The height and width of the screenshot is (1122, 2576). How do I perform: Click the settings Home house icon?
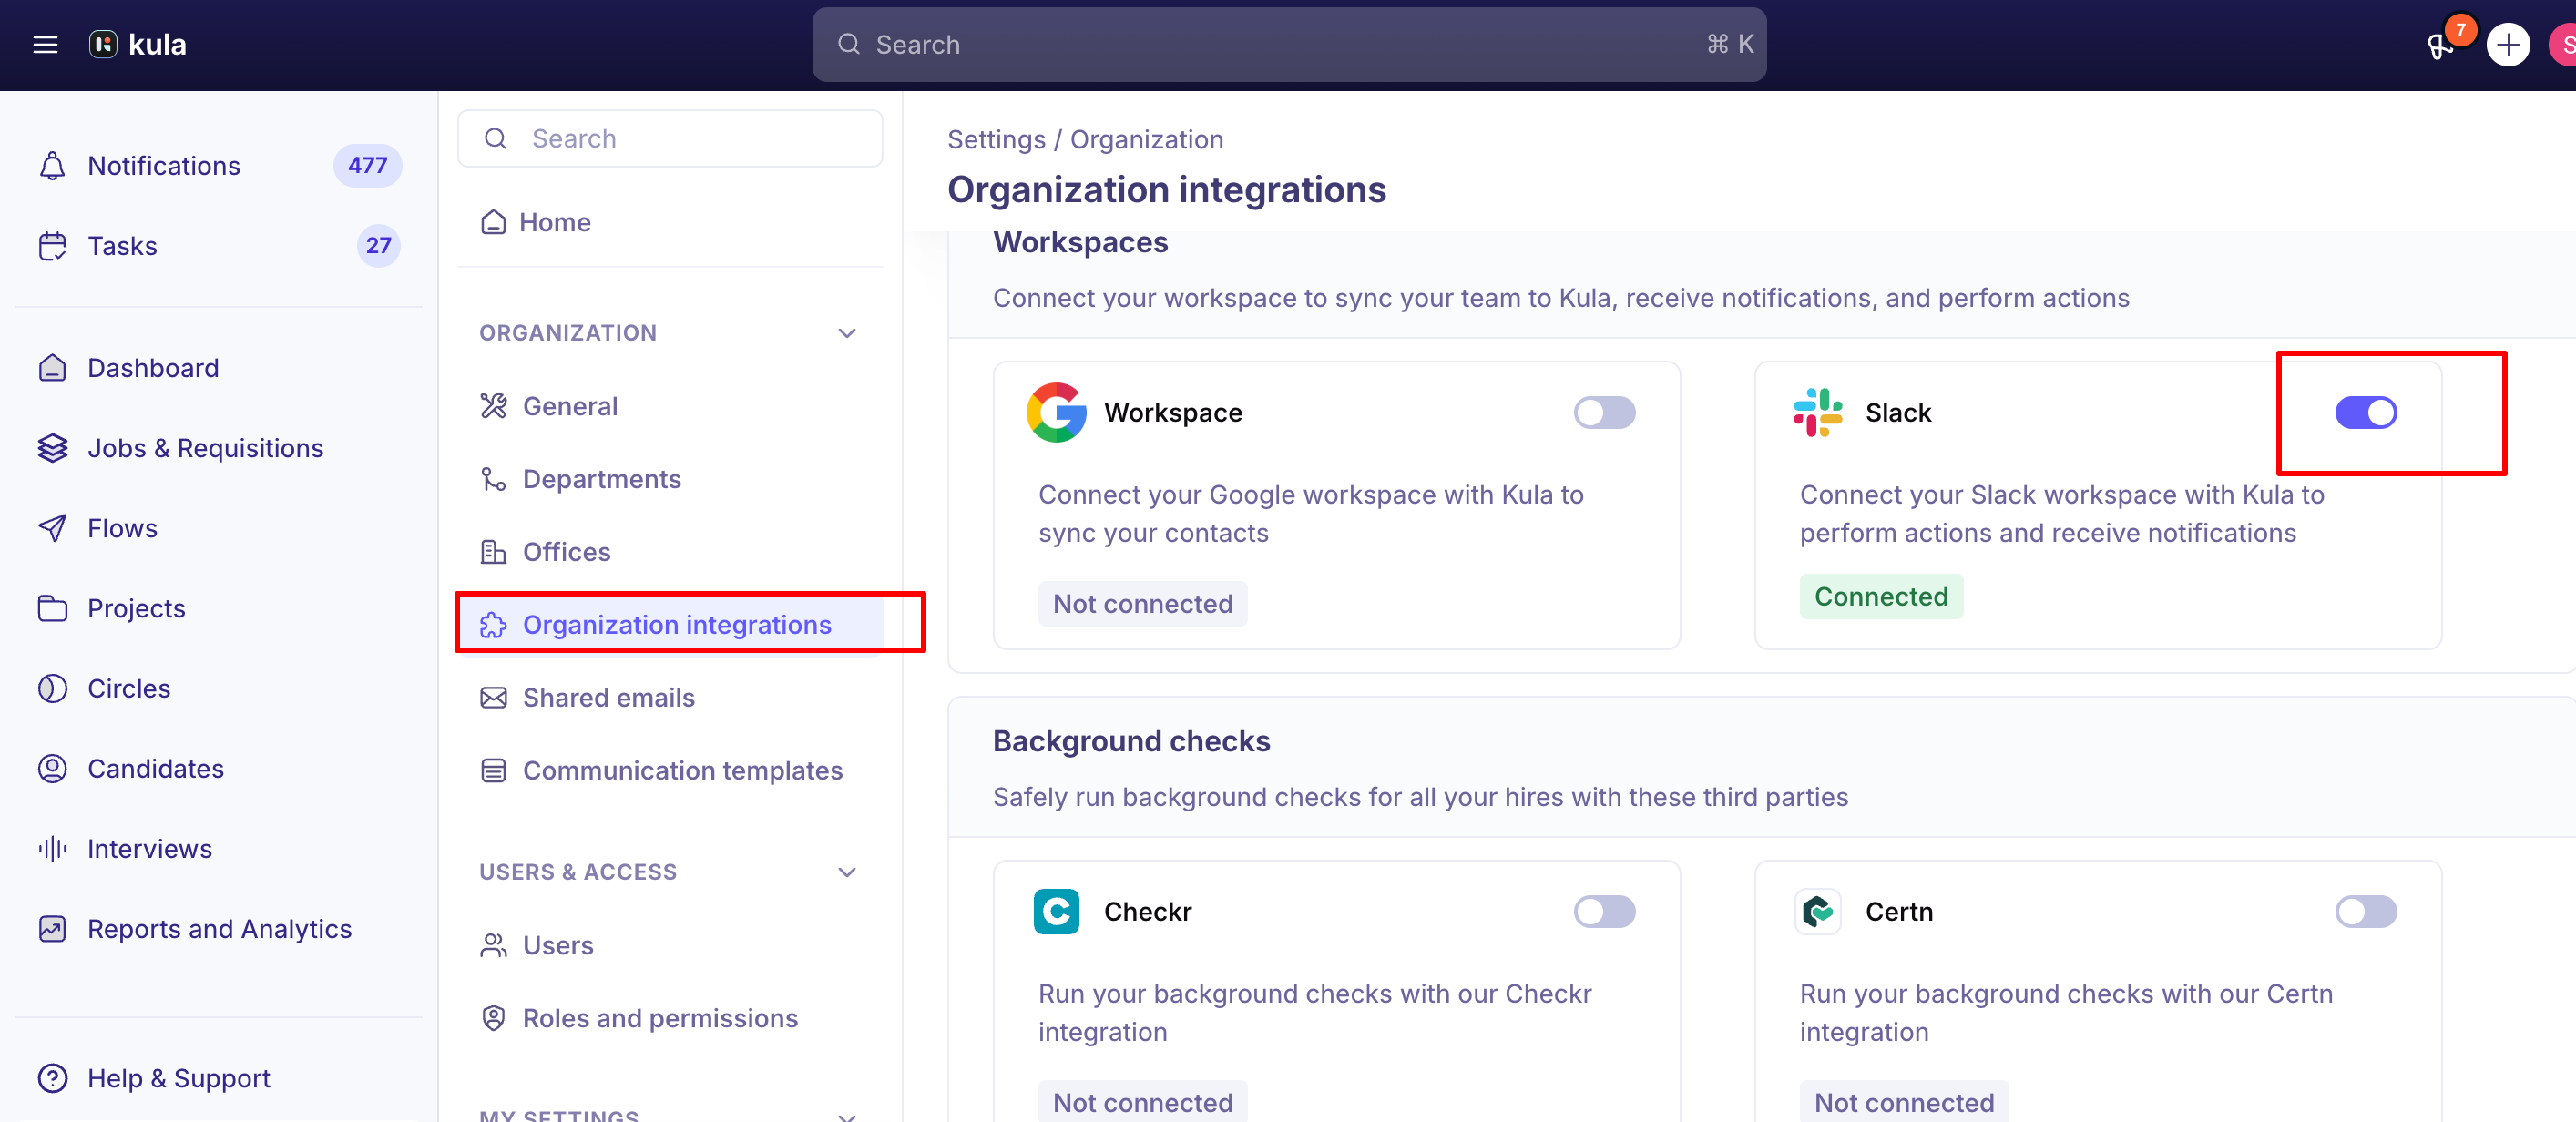[493, 222]
